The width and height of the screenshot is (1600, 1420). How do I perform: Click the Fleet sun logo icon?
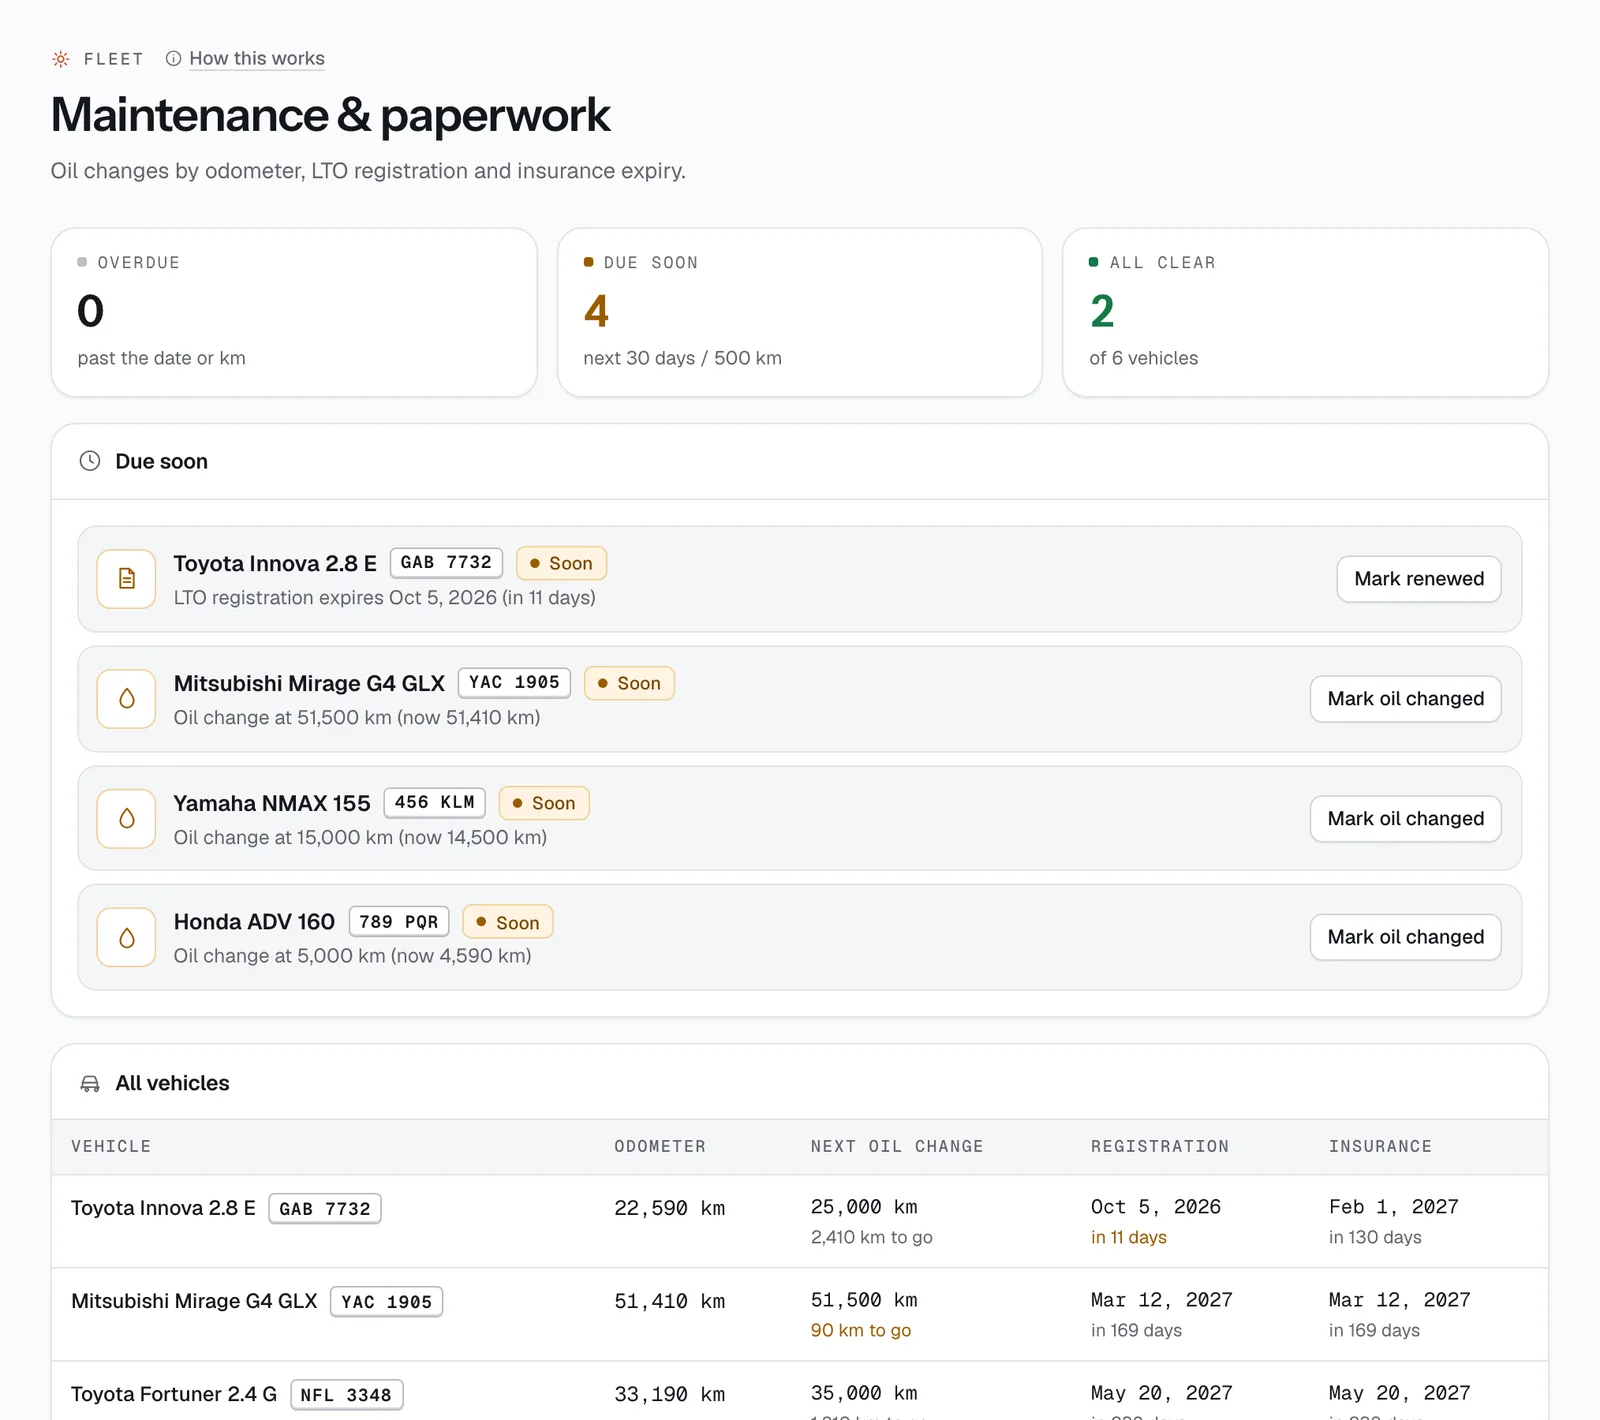pyautogui.click(x=61, y=59)
